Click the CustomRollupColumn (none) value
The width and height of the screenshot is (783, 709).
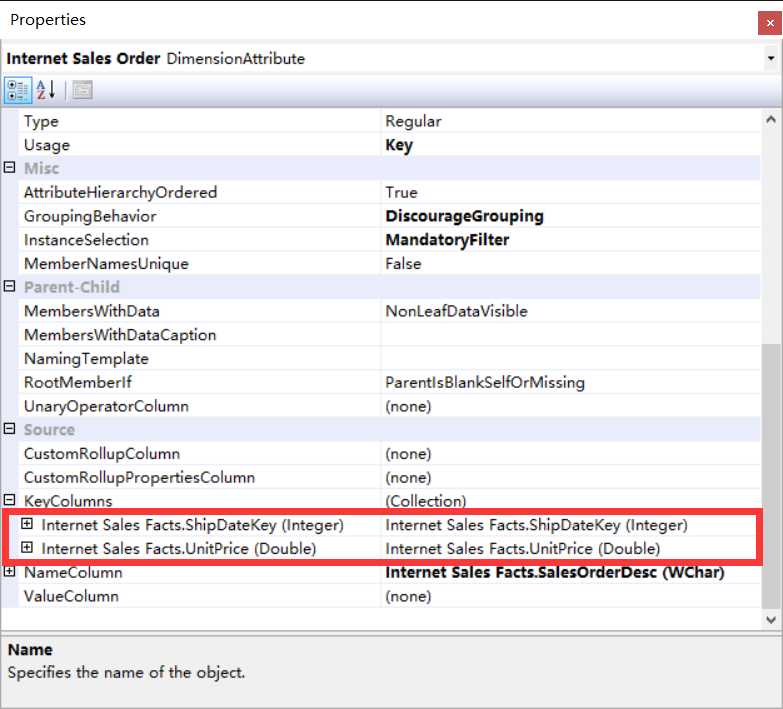(x=408, y=454)
